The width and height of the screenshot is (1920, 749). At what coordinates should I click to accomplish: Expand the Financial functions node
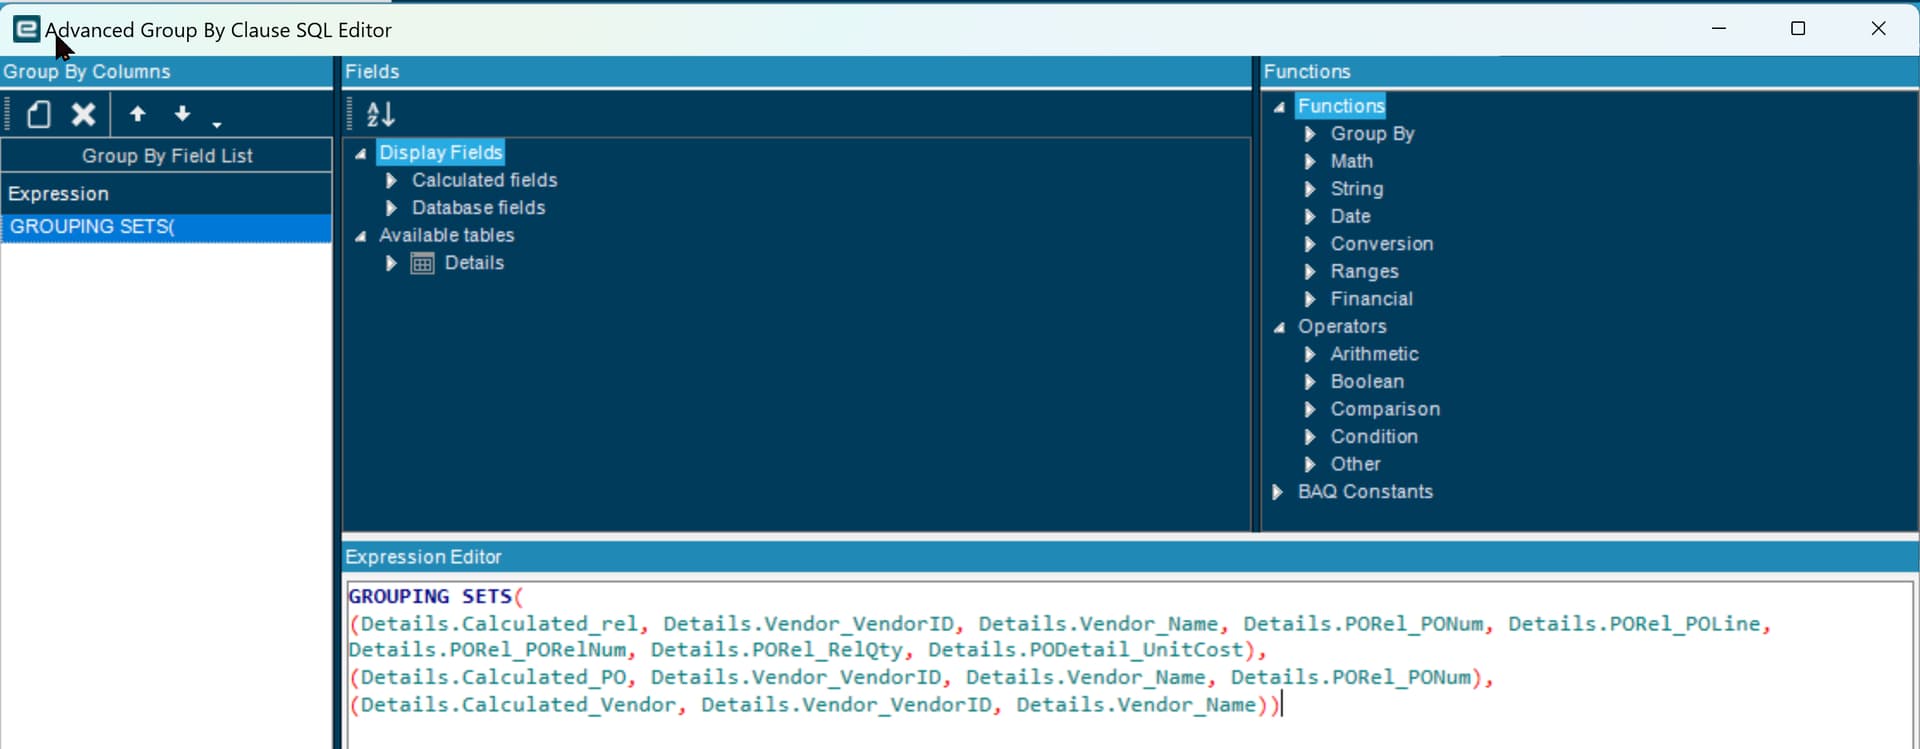[1310, 299]
